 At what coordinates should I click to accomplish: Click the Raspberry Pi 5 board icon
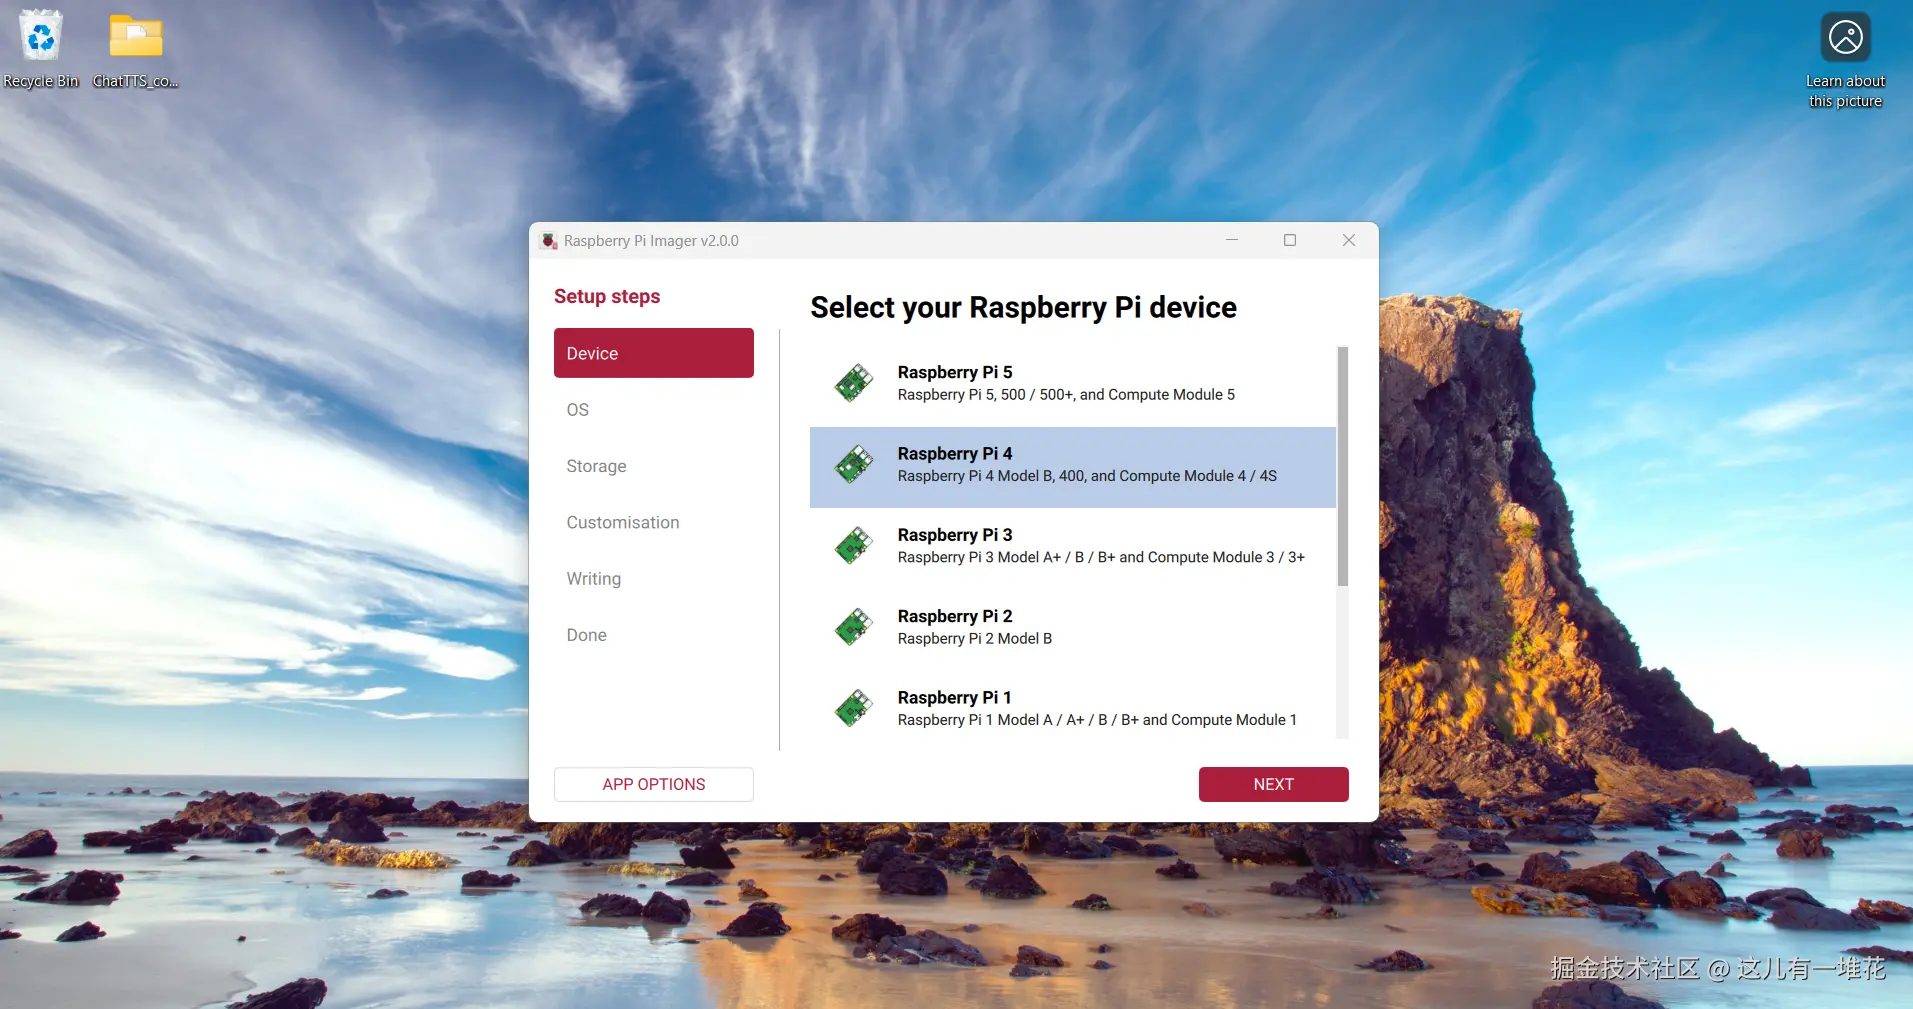coord(854,383)
